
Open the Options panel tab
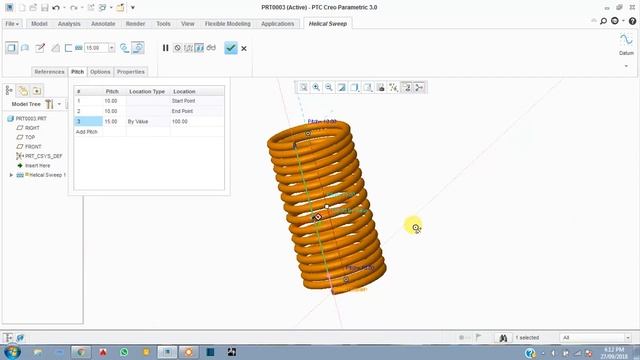point(100,72)
